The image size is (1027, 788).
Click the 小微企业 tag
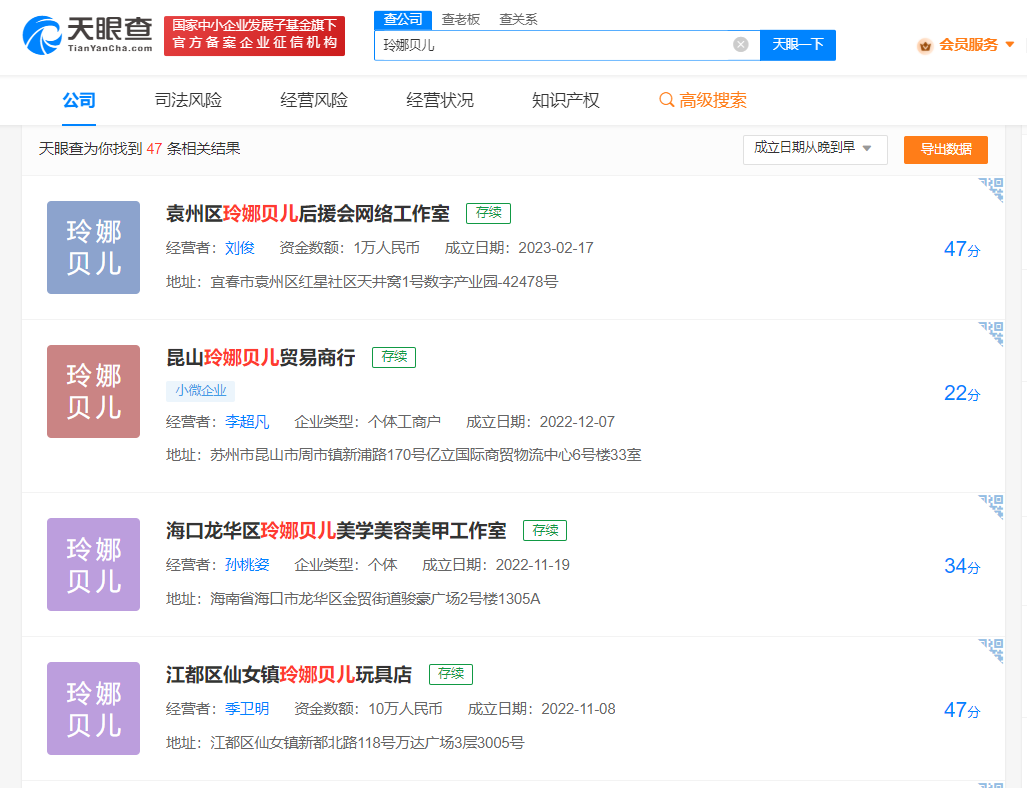201,391
